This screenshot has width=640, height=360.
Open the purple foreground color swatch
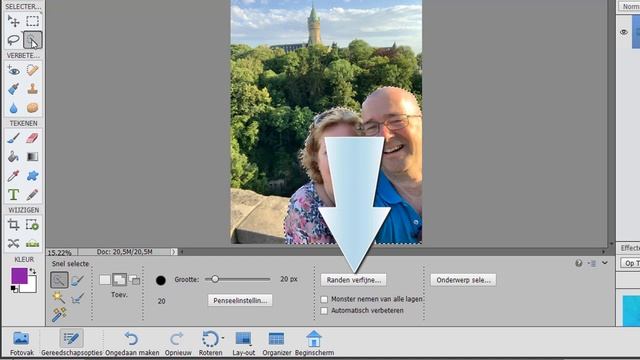click(x=19, y=276)
